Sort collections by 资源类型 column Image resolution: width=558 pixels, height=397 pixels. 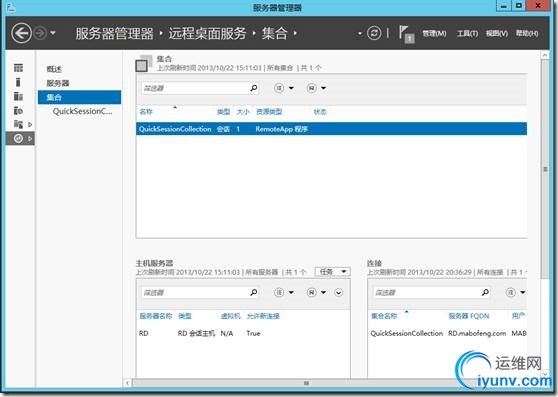pos(269,112)
